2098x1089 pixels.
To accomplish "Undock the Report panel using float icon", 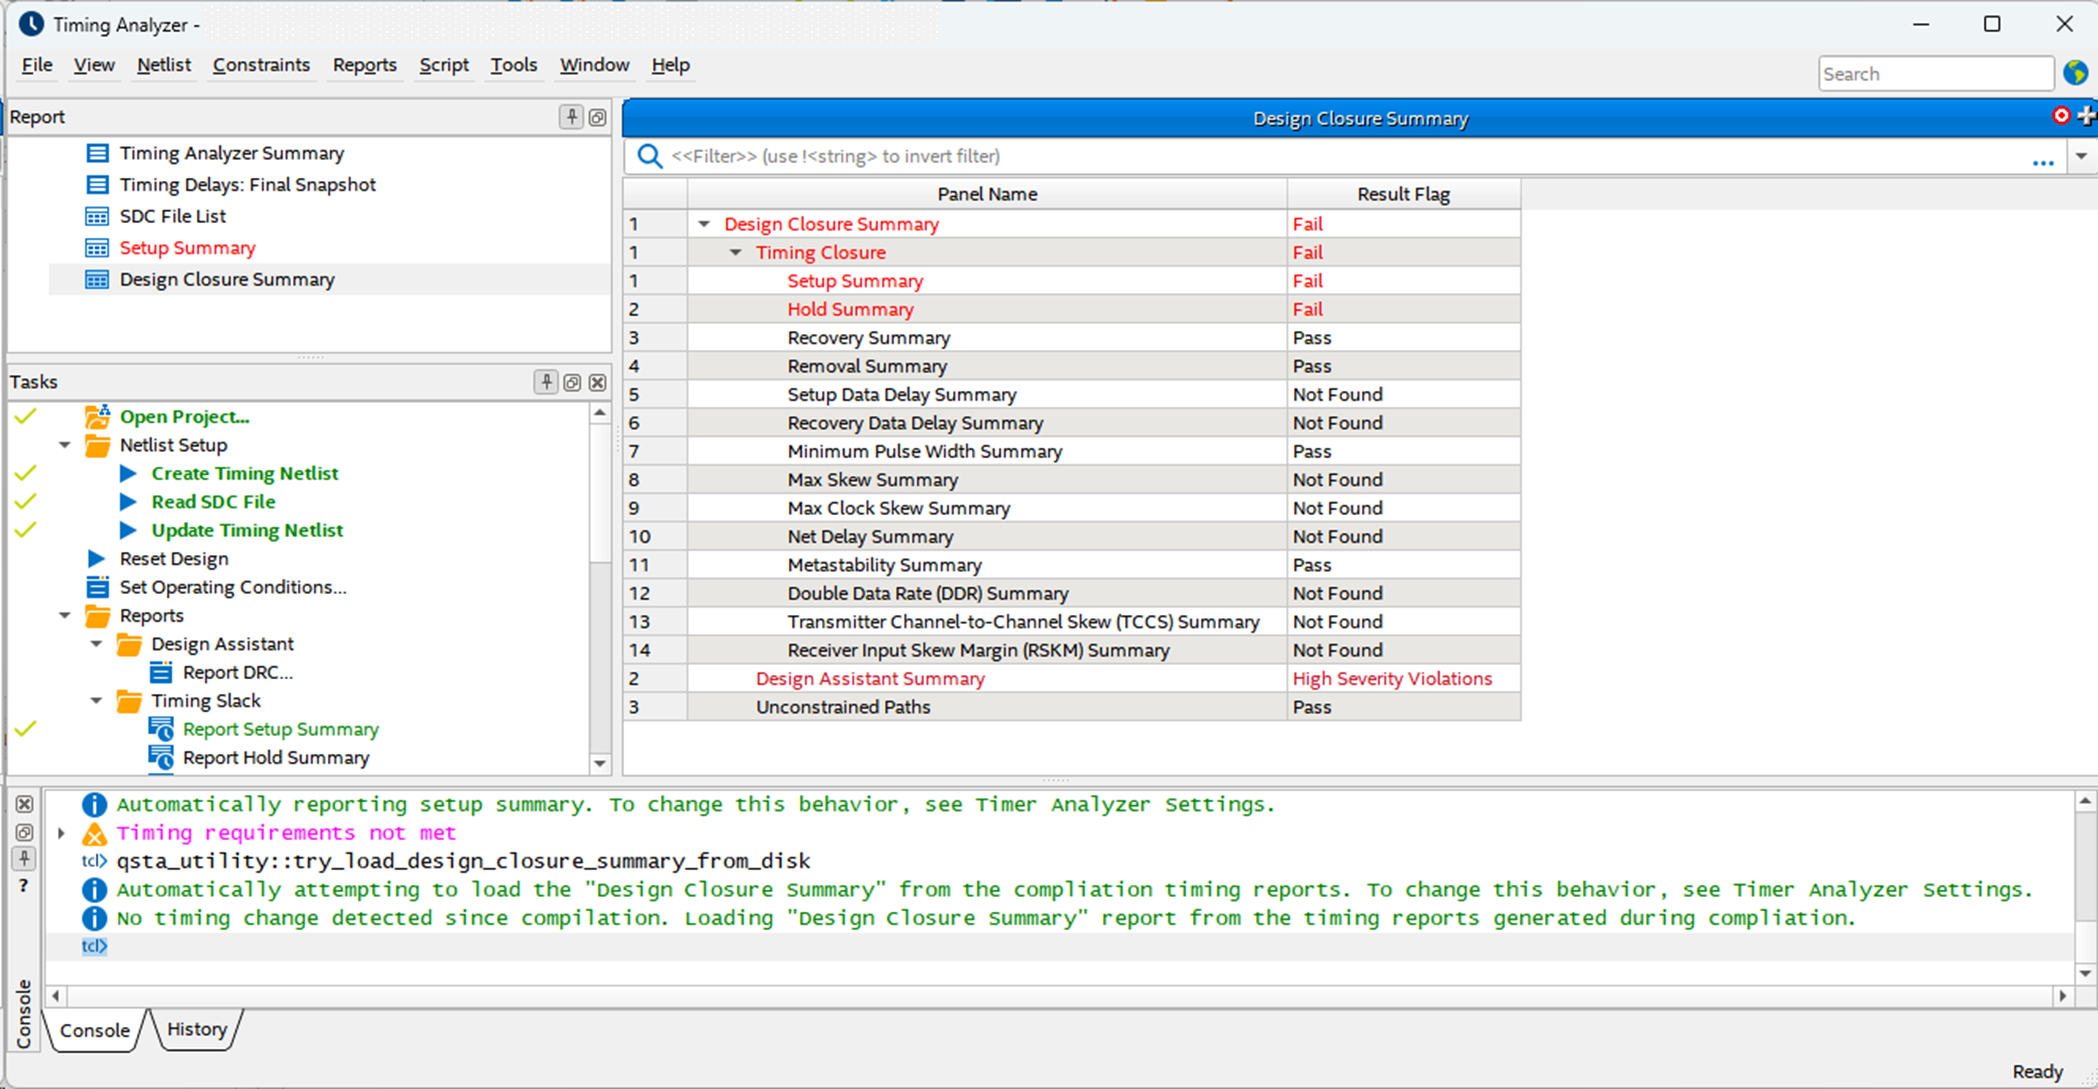I will pyautogui.click(x=597, y=117).
